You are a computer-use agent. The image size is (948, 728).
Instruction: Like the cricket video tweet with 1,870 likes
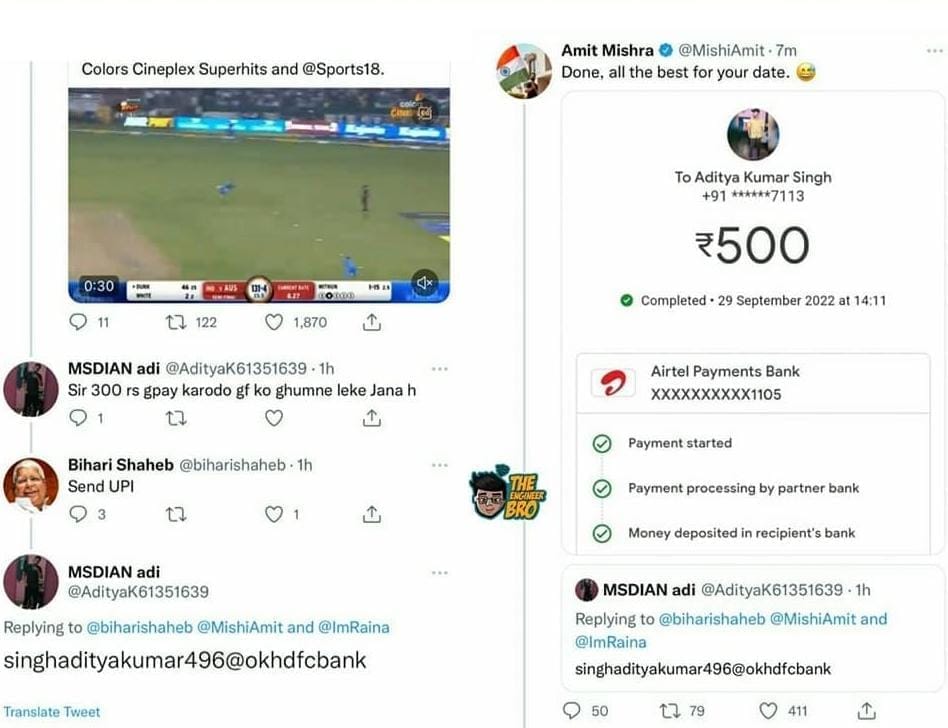pos(274,322)
